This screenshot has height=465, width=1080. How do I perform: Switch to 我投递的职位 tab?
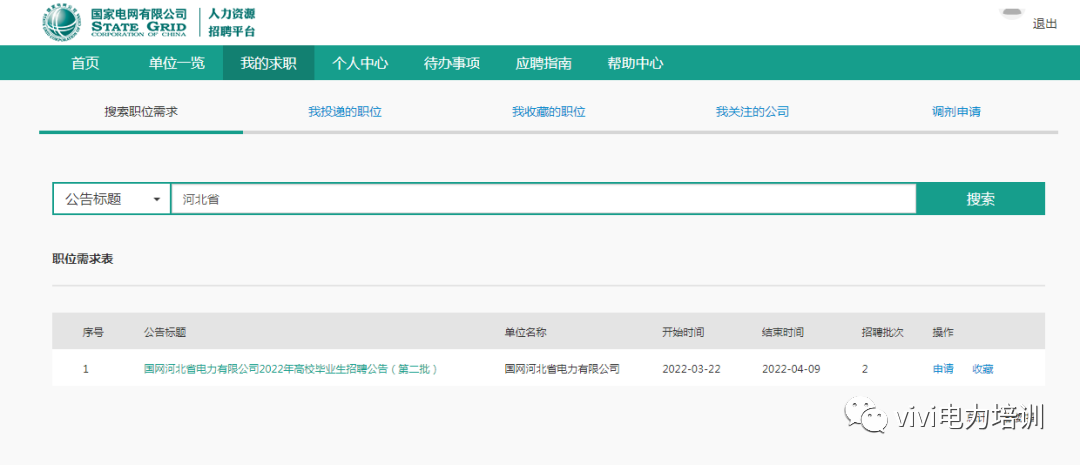tap(345, 112)
